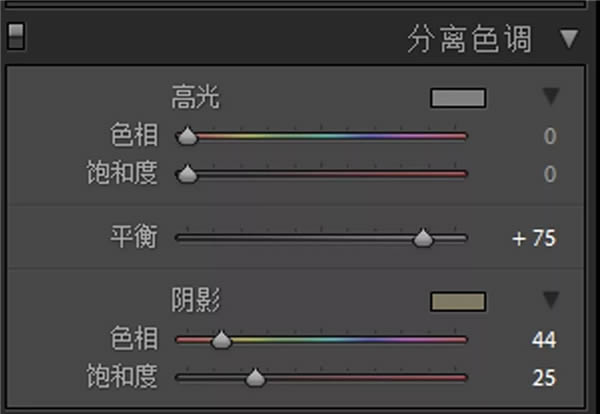Click the 平衡 slider handle
This screenshot has height=414, width=600.
423,238
